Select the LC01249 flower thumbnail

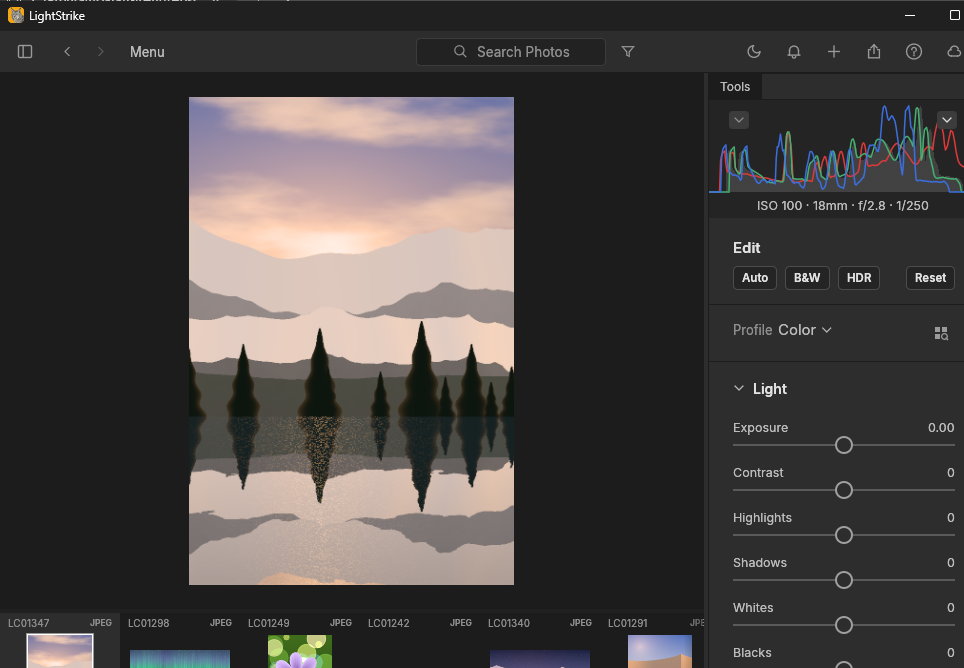tap(300, 651)
